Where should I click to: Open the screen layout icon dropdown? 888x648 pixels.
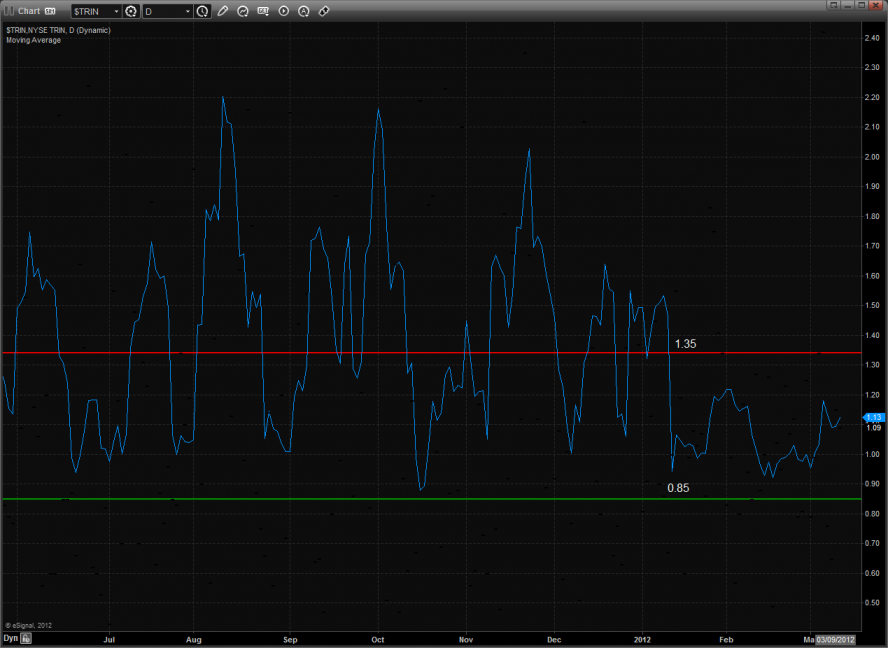click(264, 11)
